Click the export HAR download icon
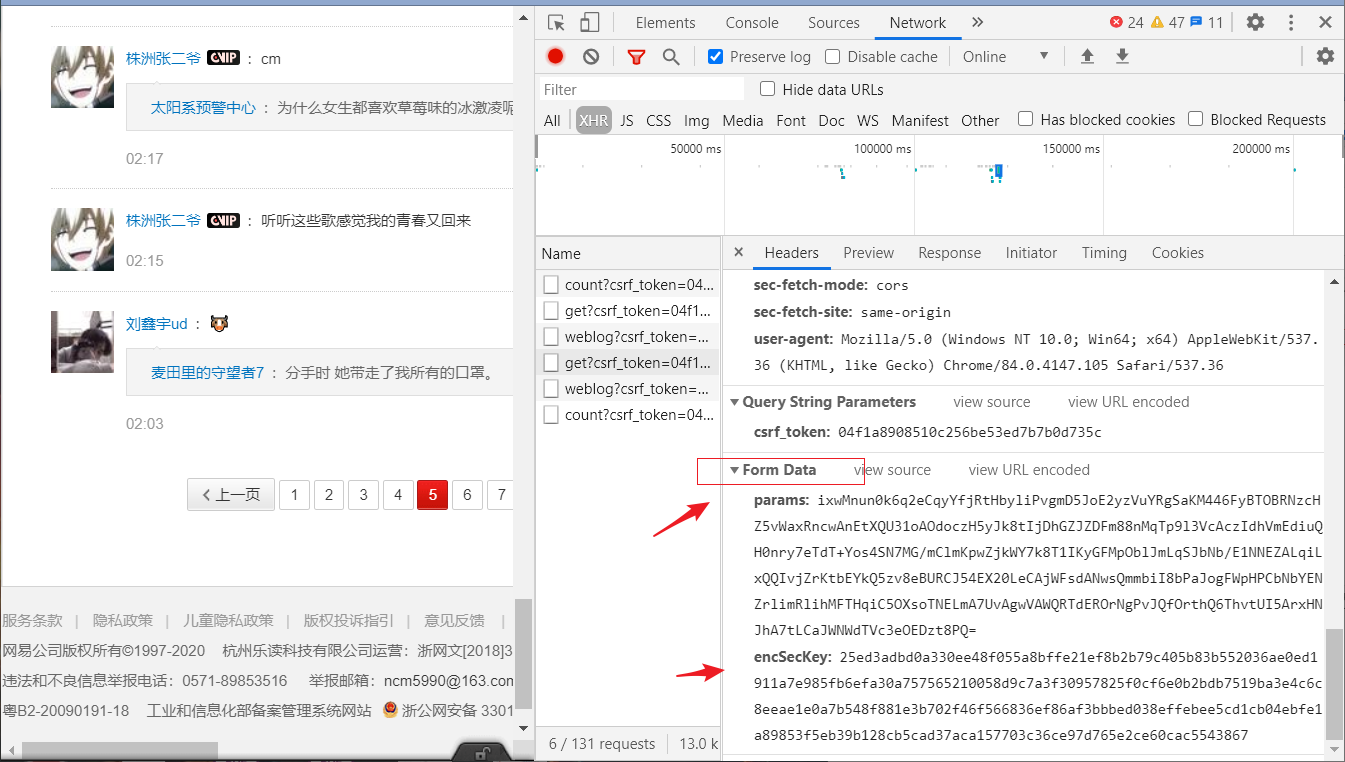This screenshot has height=762, width=1345. [1122, 57]
